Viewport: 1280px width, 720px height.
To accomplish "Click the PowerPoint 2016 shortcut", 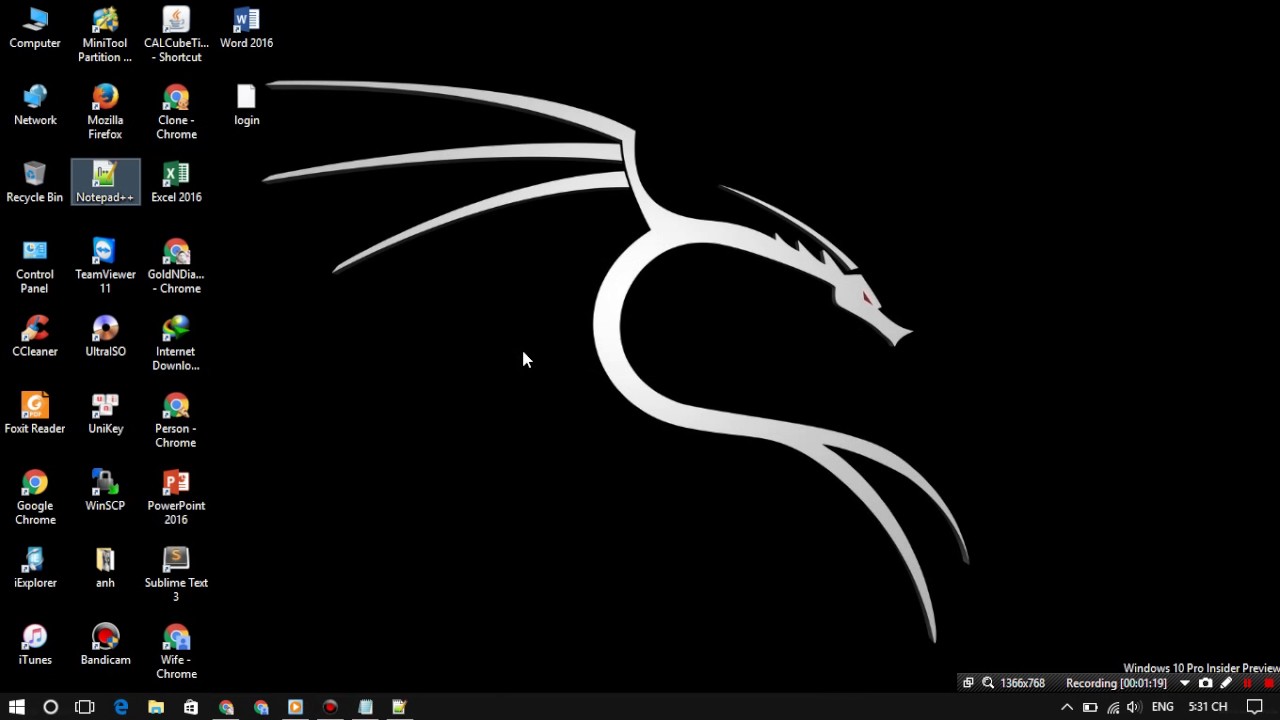I will tap(176, 497).
